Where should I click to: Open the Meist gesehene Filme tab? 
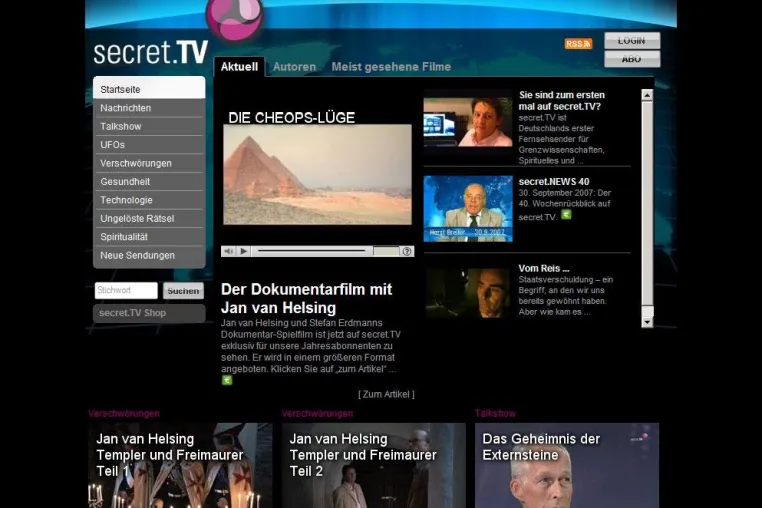(x=391, y=67)
